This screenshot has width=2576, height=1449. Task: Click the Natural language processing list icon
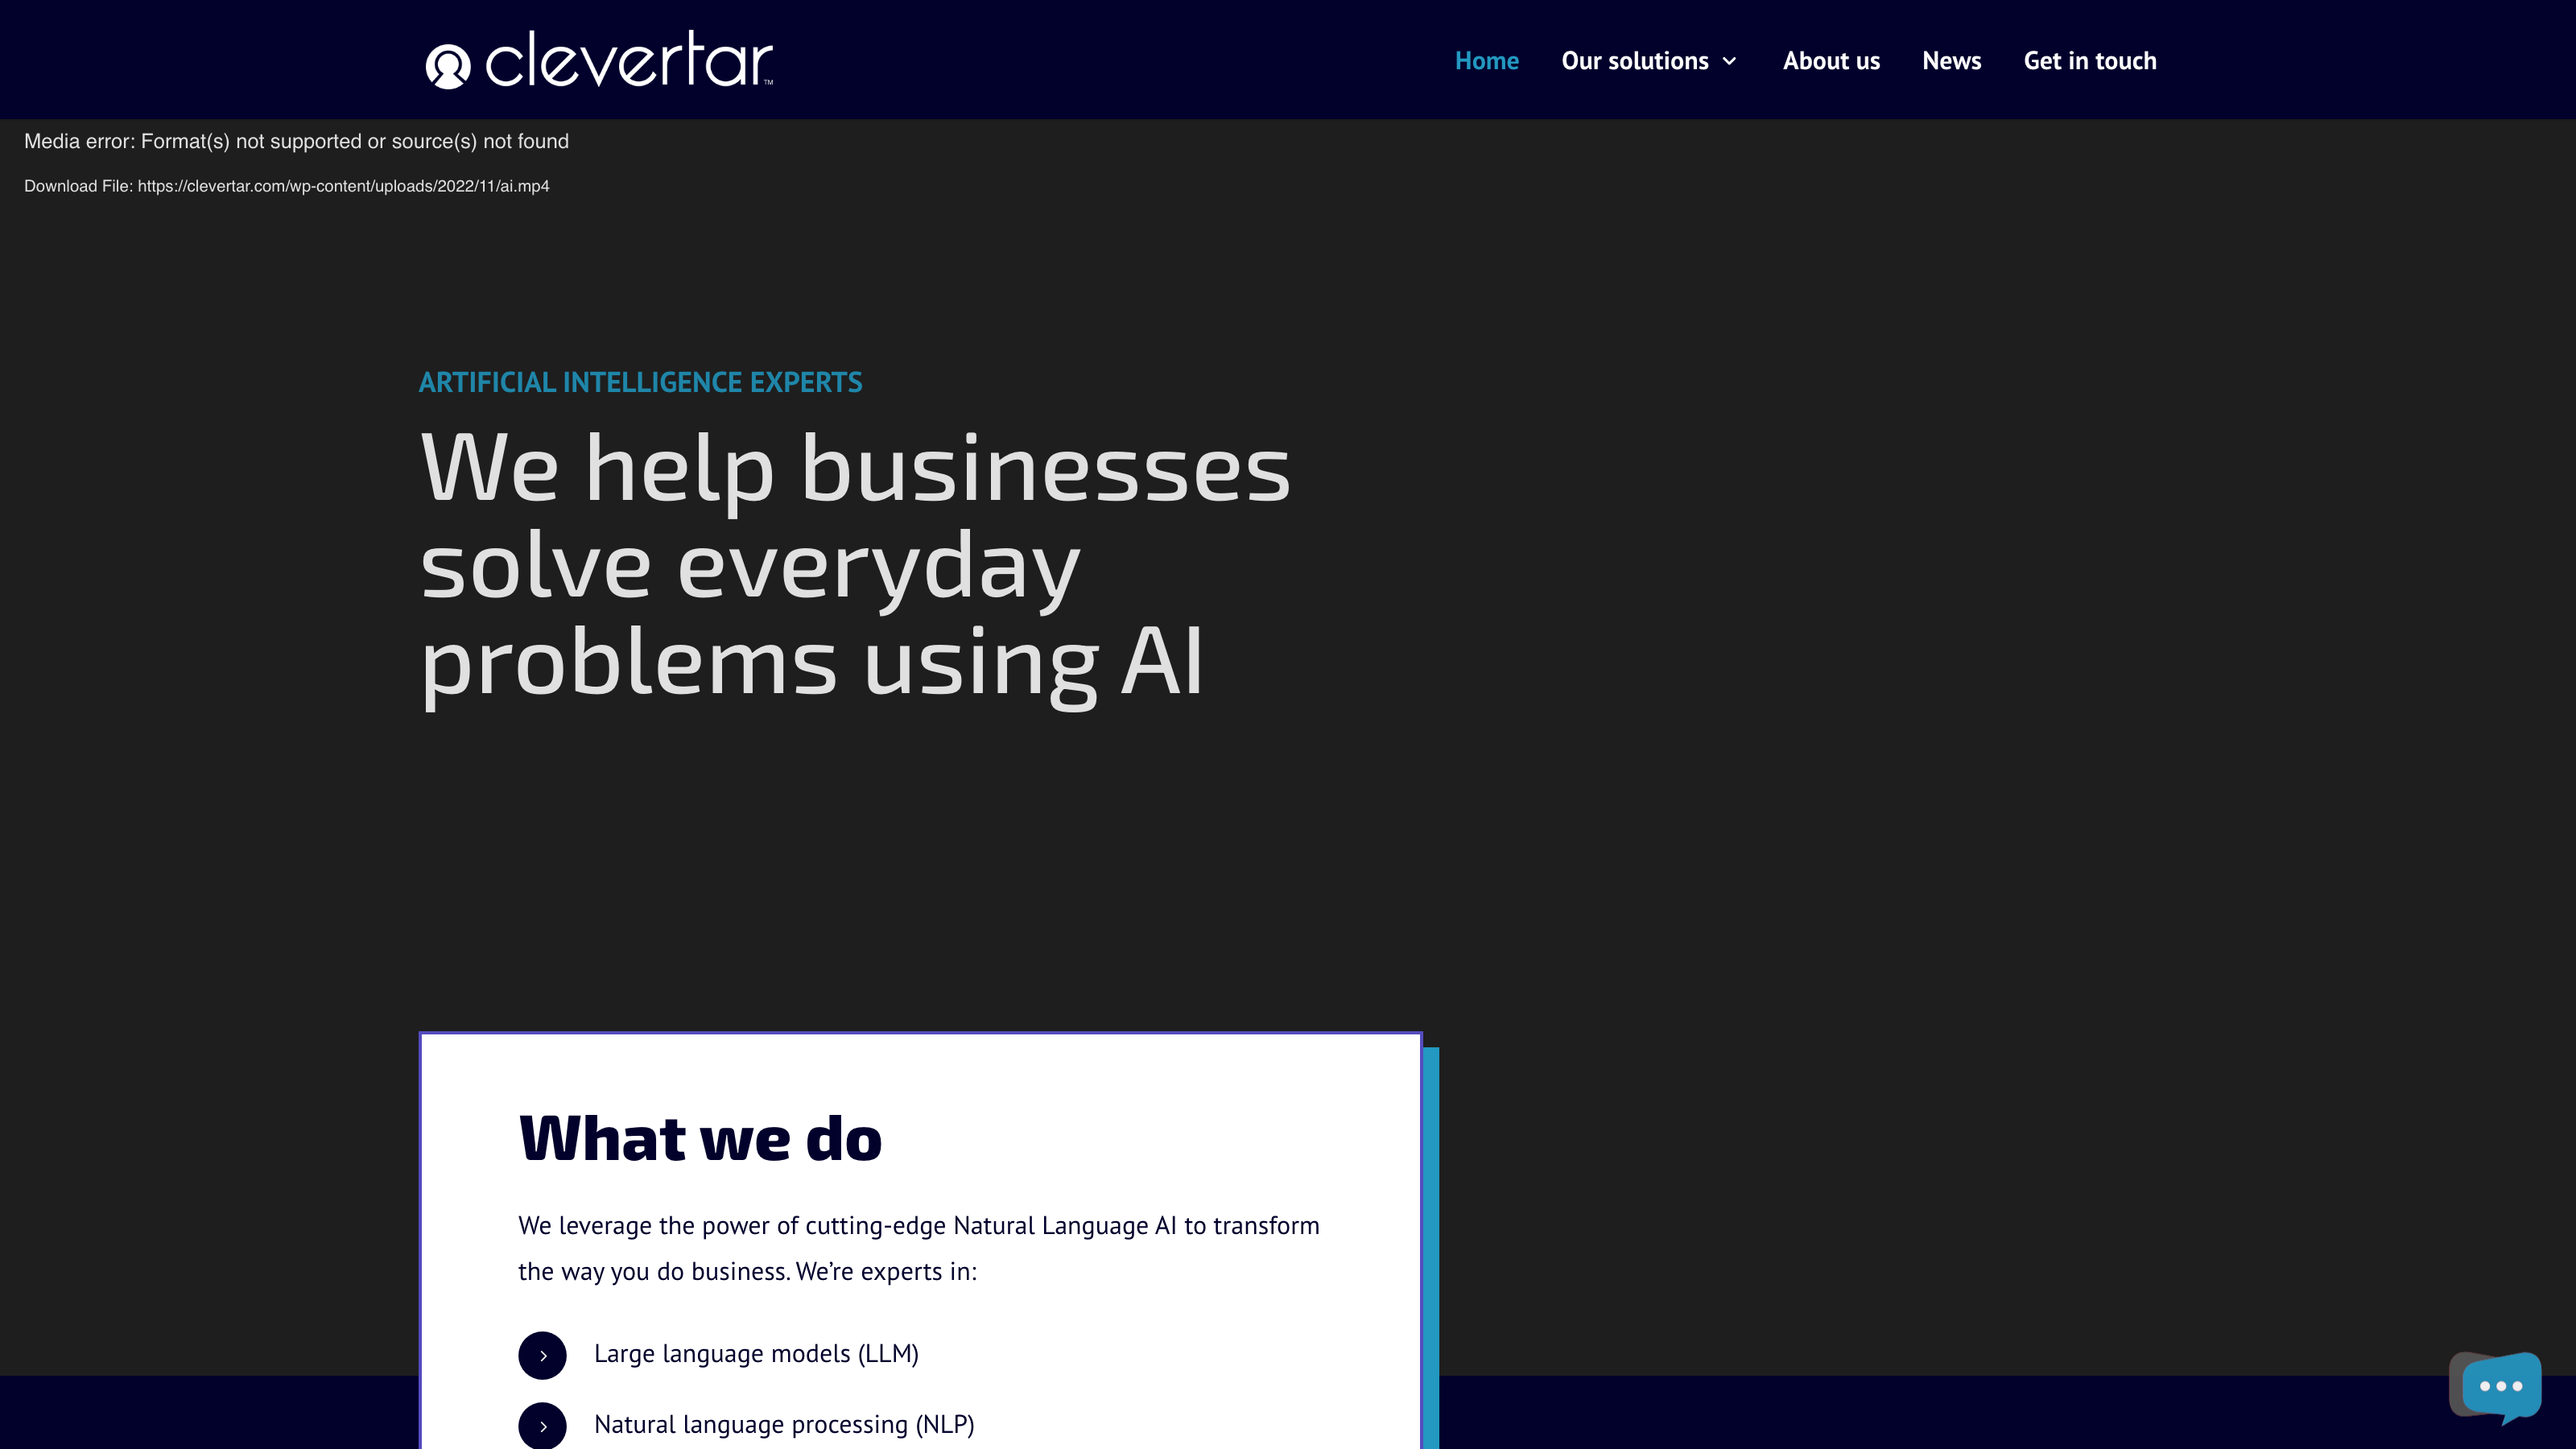[543, 1424]
